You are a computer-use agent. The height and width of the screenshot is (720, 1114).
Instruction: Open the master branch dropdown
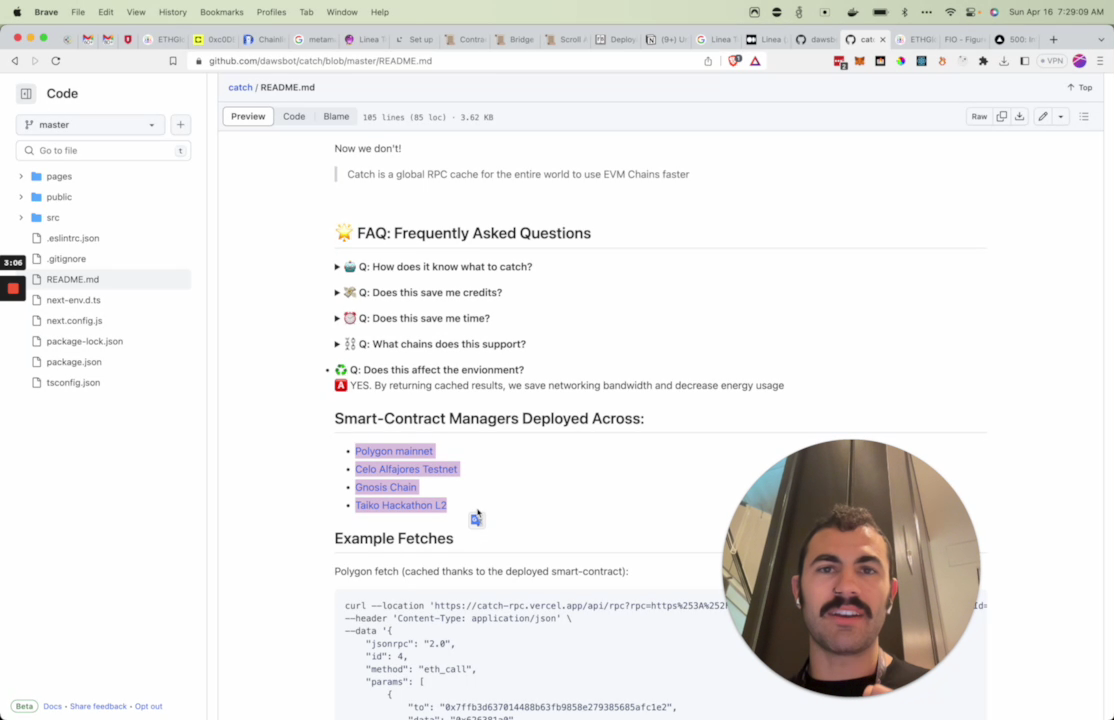pyautogui.click(x=90, y=125)
